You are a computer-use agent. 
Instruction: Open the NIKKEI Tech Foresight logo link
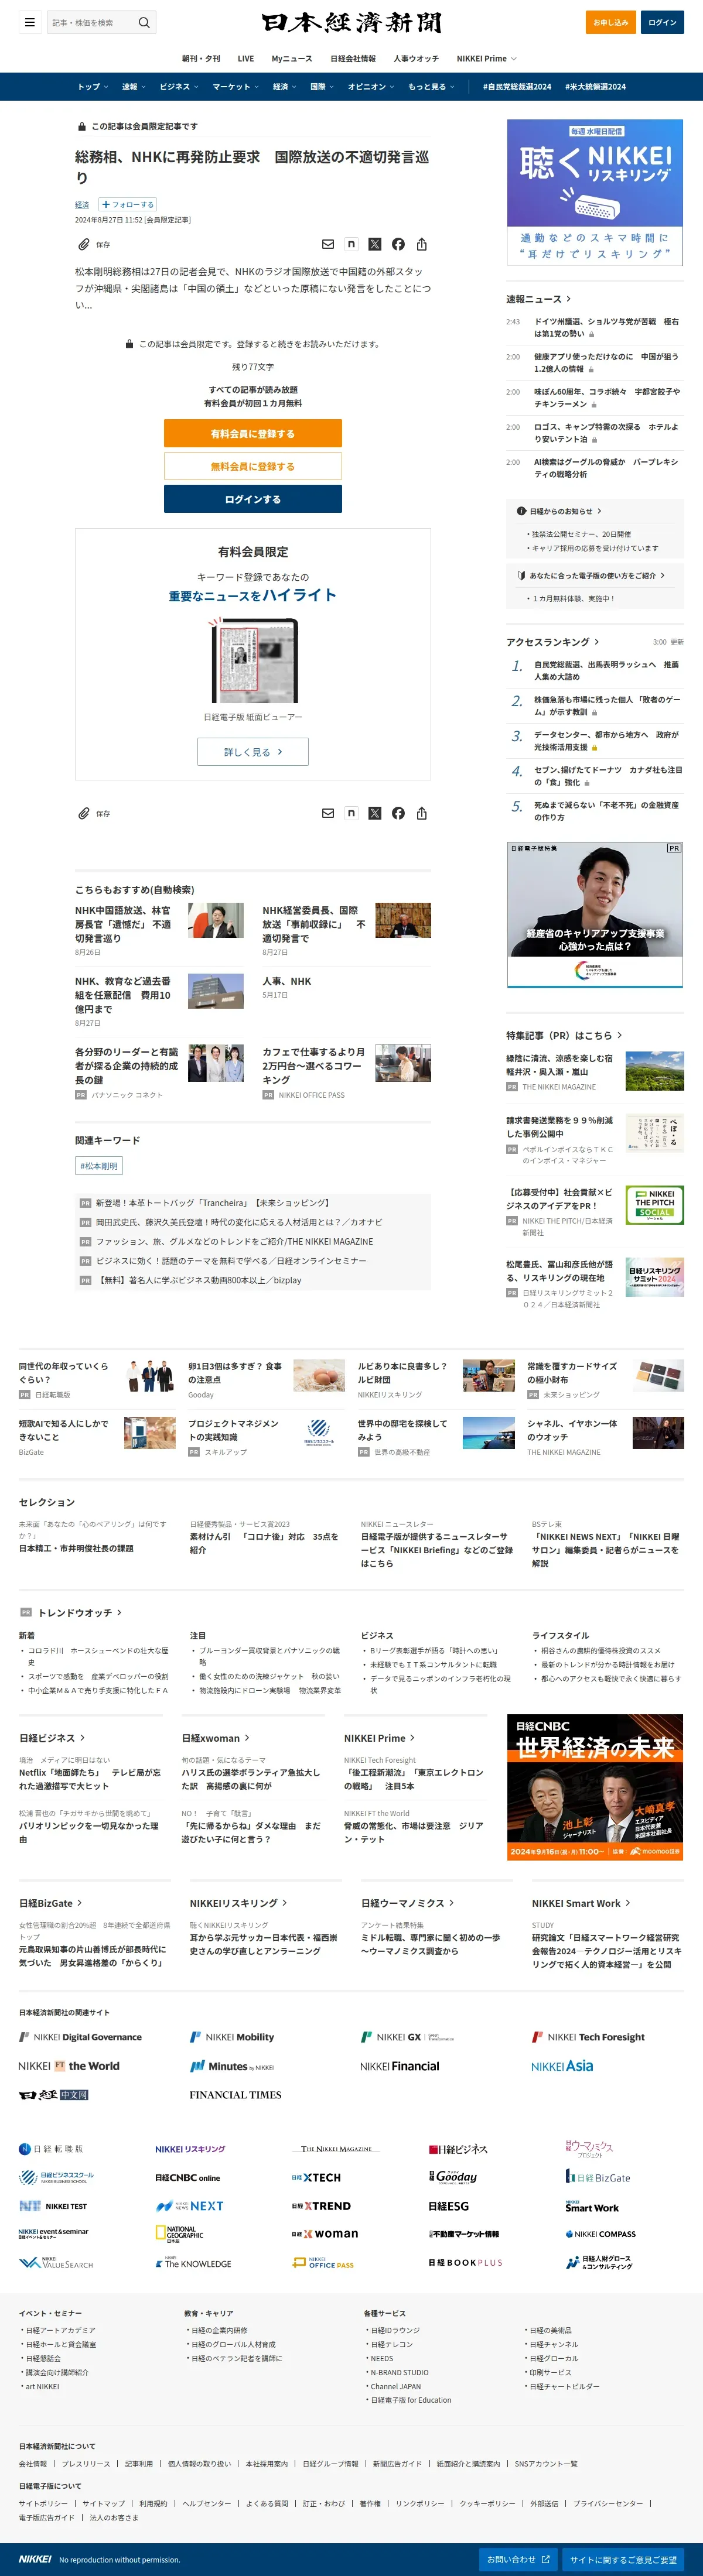click(588, 2037)
